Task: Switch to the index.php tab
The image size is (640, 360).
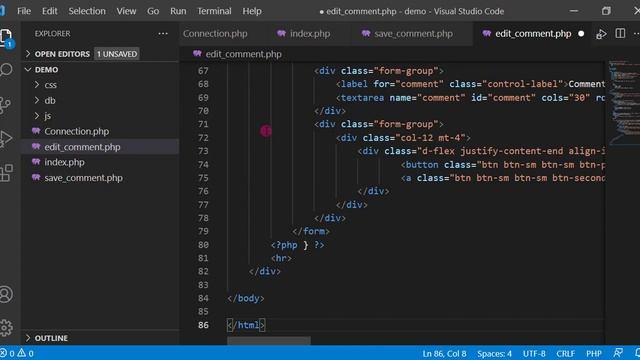Action: coord(310,34)
